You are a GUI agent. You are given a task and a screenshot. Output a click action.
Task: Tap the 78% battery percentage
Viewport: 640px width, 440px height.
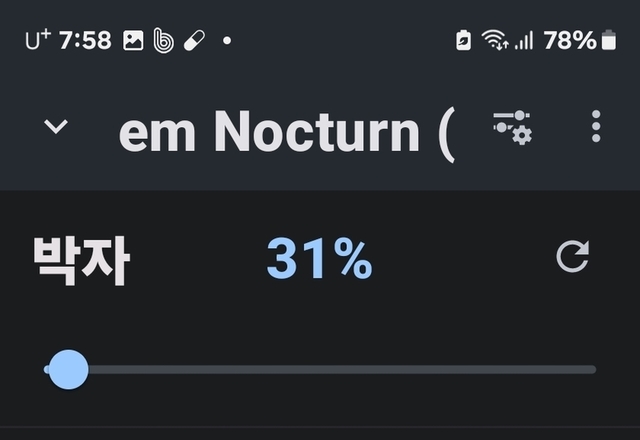click(x=570, y=40)
